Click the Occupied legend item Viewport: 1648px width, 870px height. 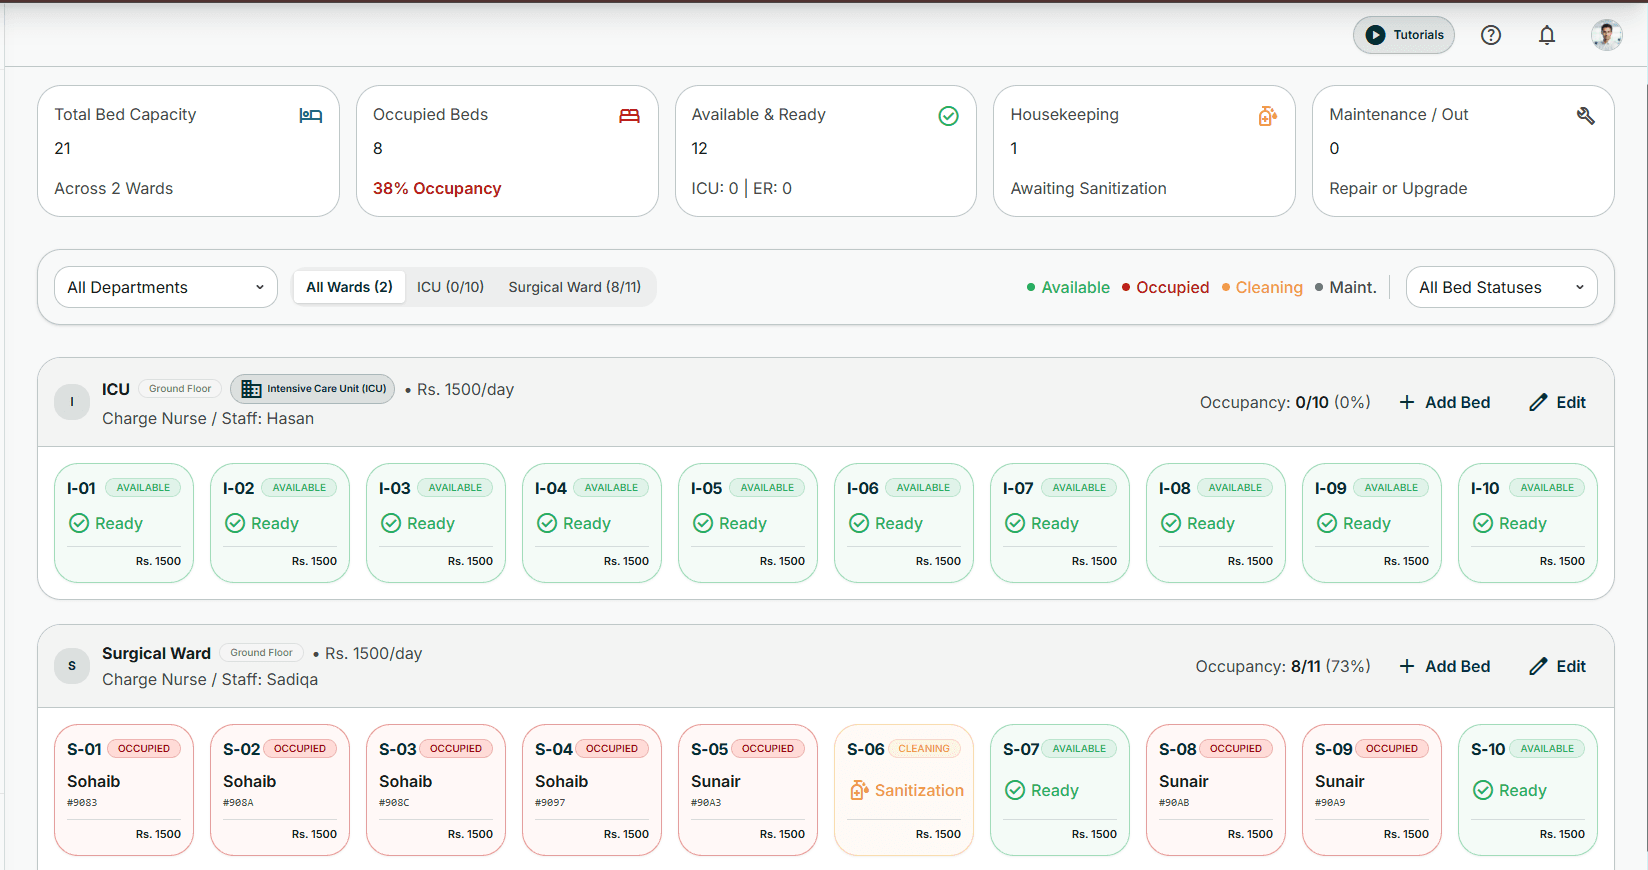point(1165,288)
